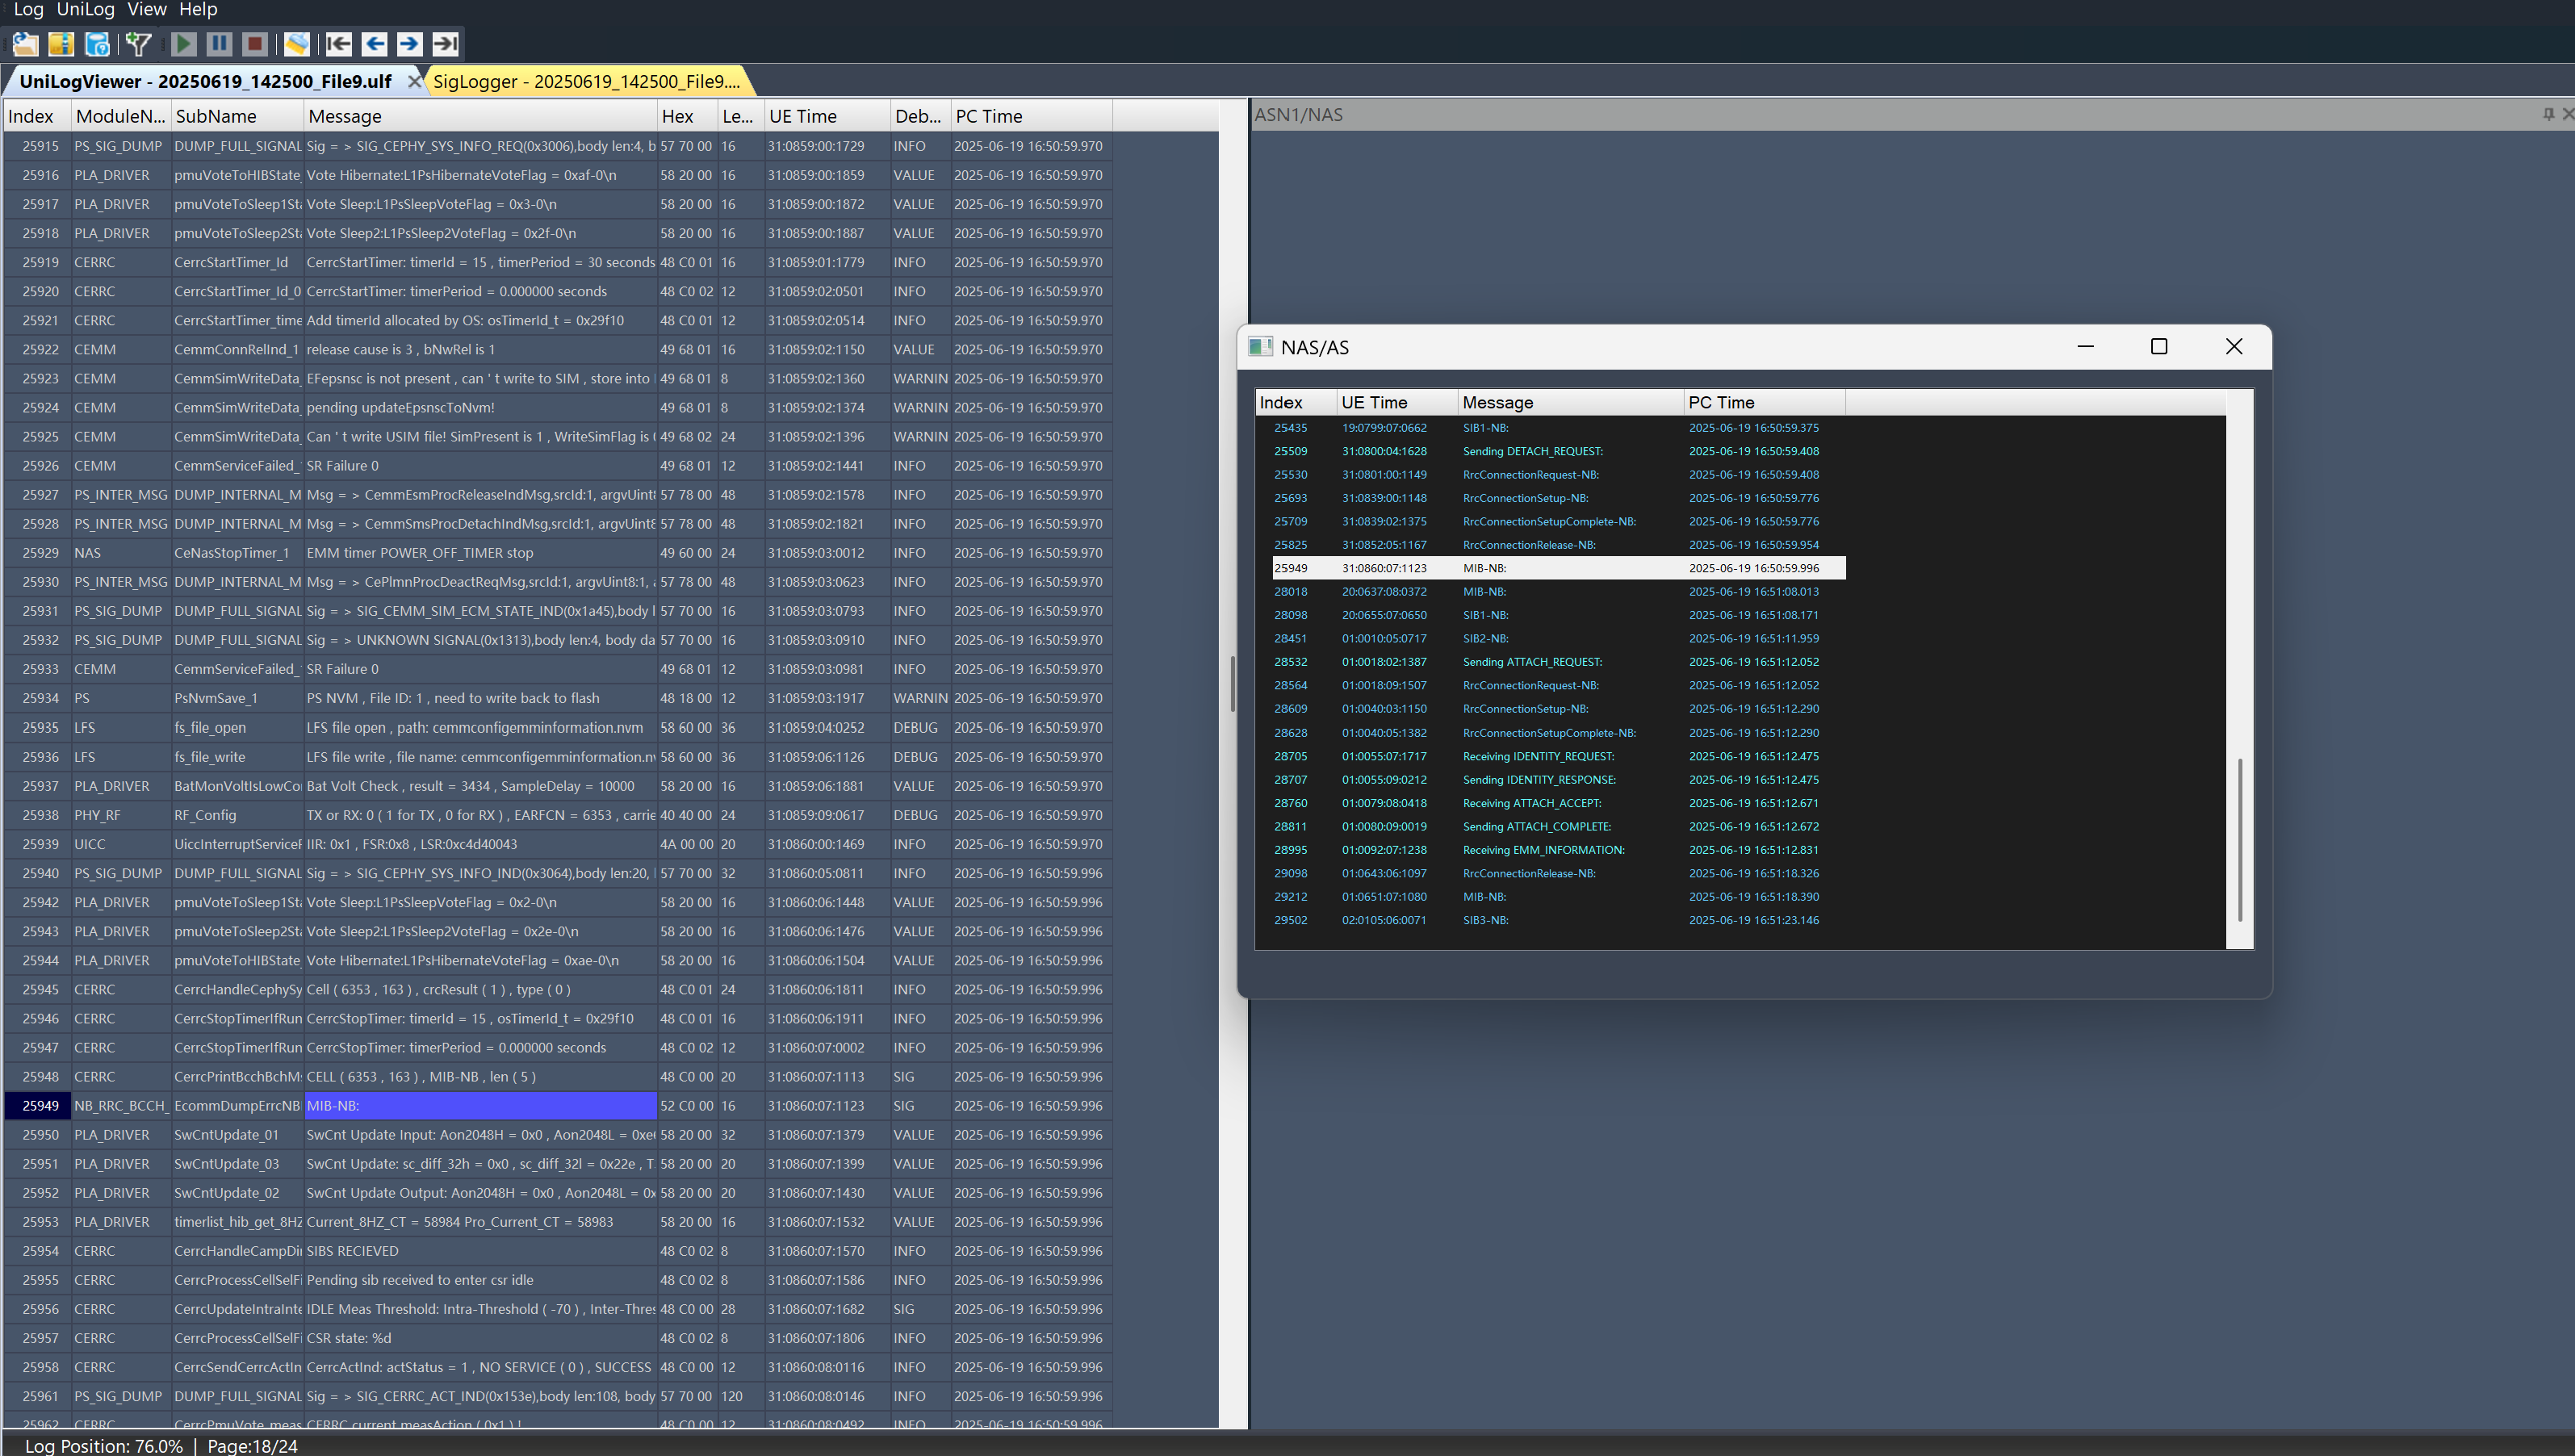Open the Log menu
Viewport: 2575px width, 1456px height.
pyautogui.click(x=28, y=10)
